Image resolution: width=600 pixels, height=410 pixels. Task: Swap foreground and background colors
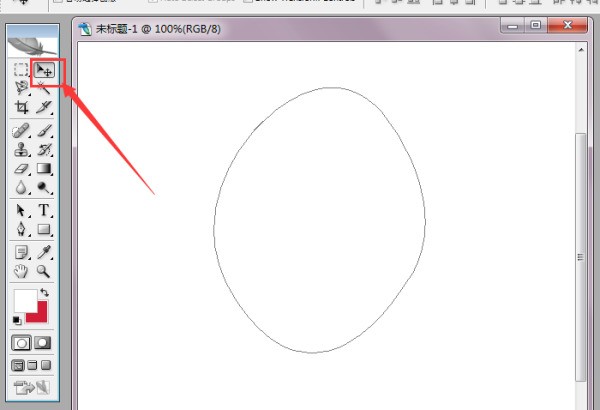pyautogui.click(x=44, y=292)
